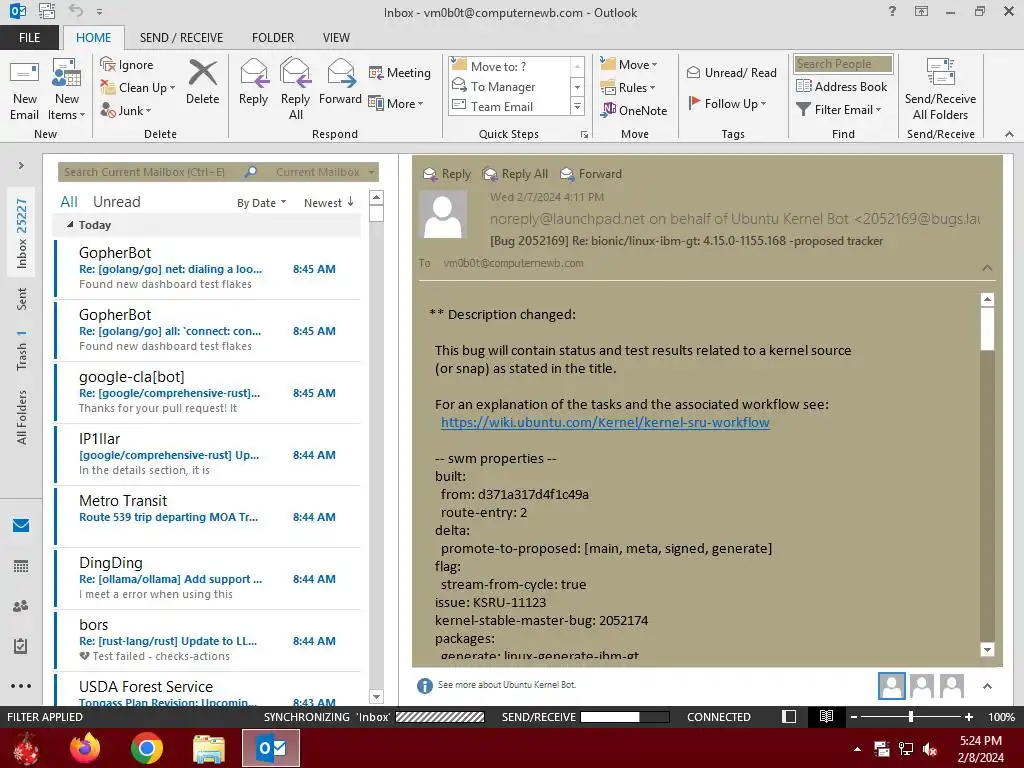Open more navigation options ellipsis
1024x768 pixels.
[x=21, y=686]
